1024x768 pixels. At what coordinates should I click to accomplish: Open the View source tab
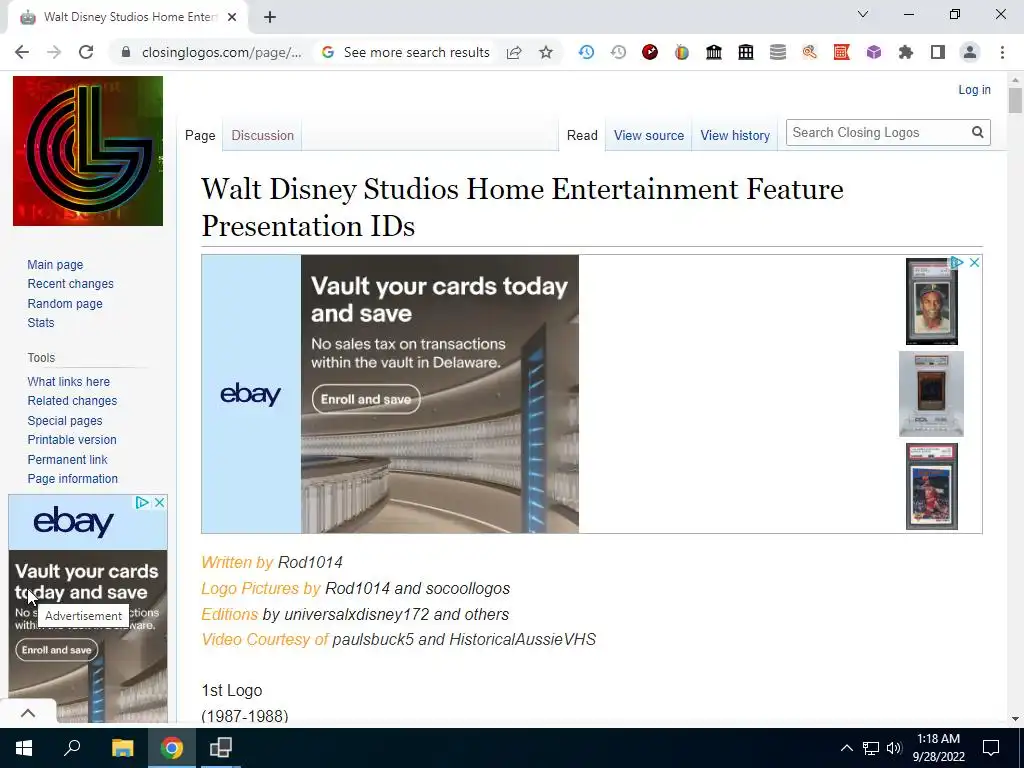tap(648, 136)
